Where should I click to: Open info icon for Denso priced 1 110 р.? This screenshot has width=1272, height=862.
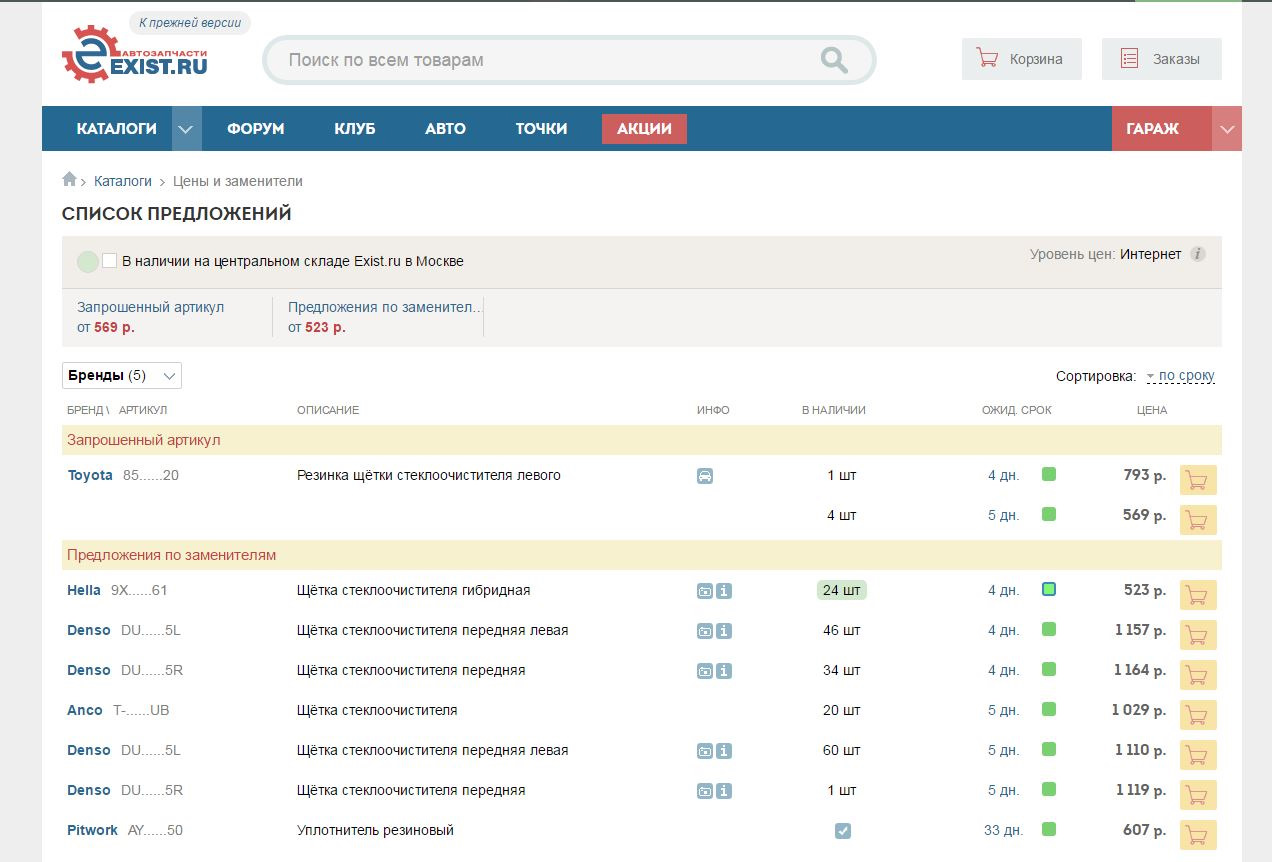[724, 751]
